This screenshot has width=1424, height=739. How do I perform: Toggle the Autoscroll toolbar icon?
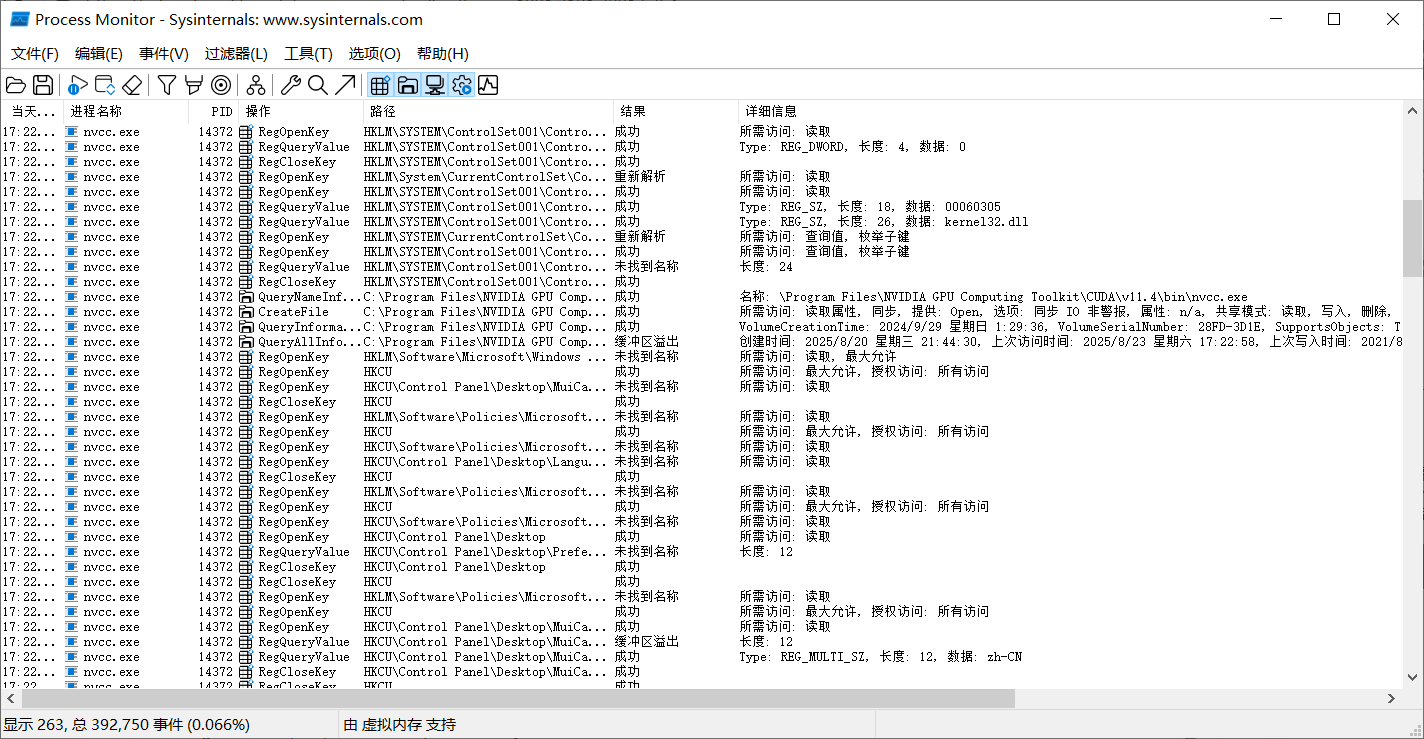(105, 85)
